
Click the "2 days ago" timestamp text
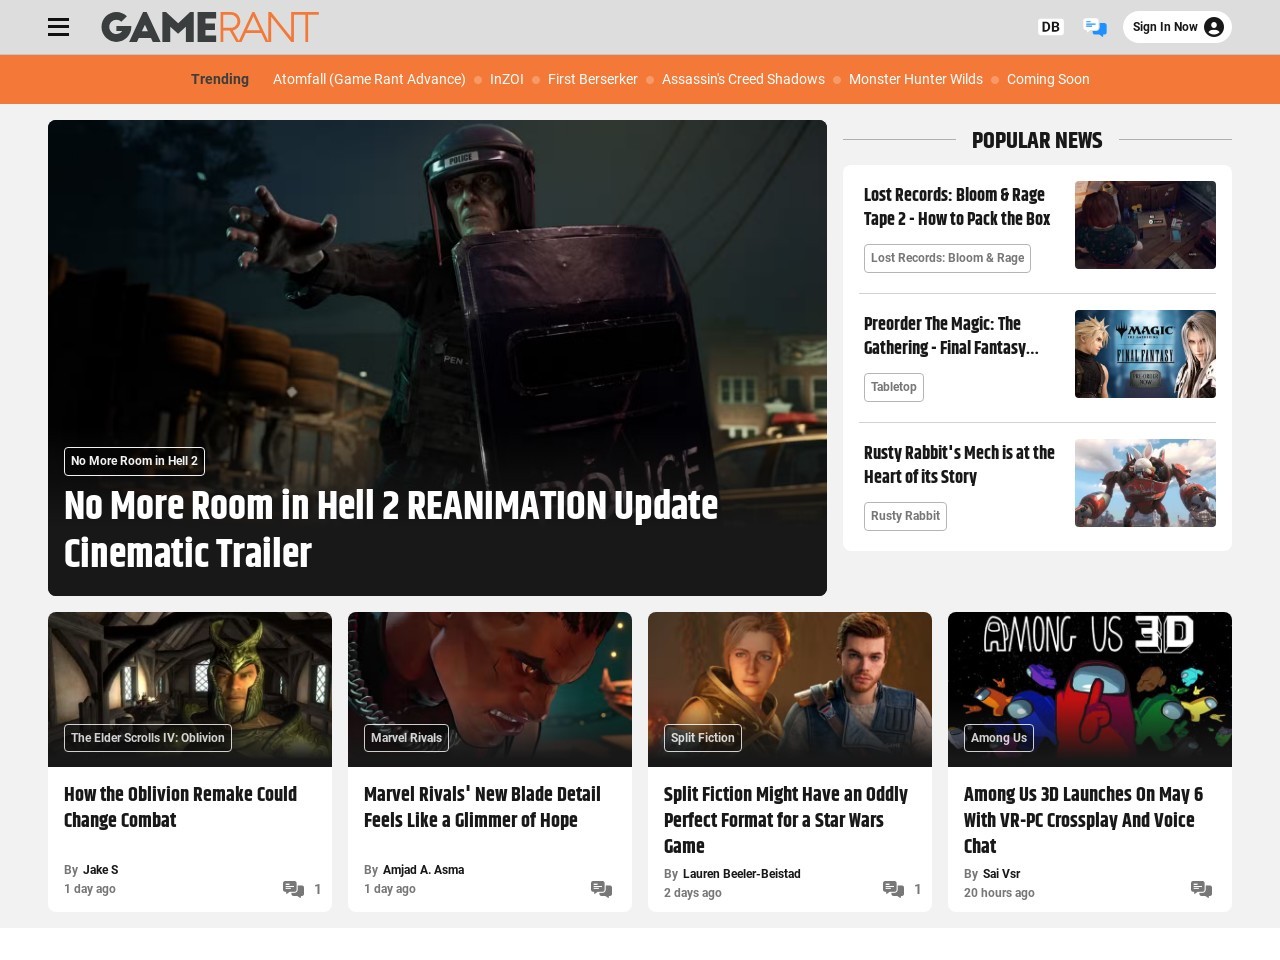(x=693, y=893)
